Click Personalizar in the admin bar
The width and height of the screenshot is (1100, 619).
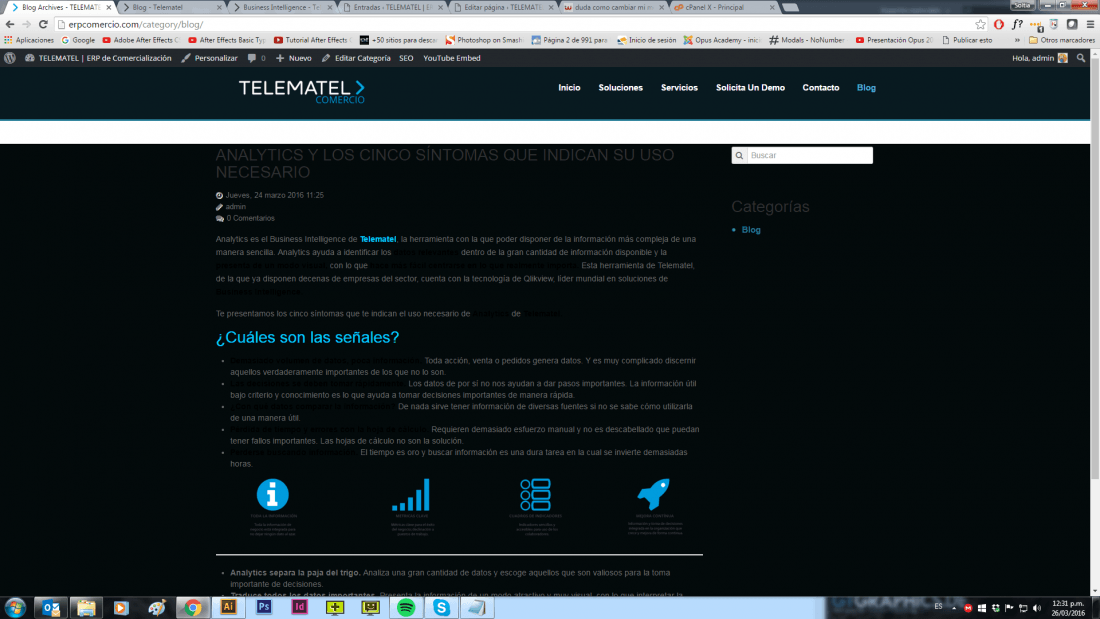point(209,58)
